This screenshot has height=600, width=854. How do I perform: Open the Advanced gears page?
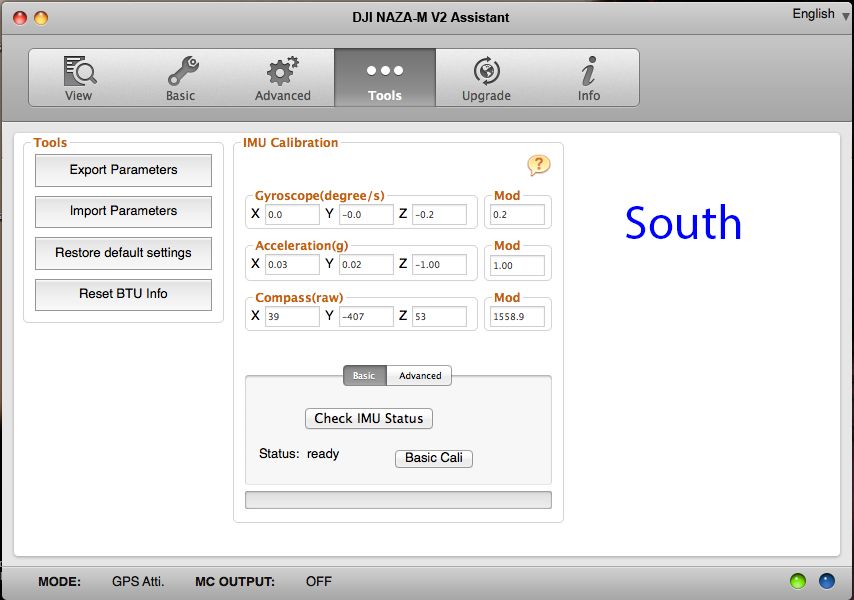click(283, 78)
